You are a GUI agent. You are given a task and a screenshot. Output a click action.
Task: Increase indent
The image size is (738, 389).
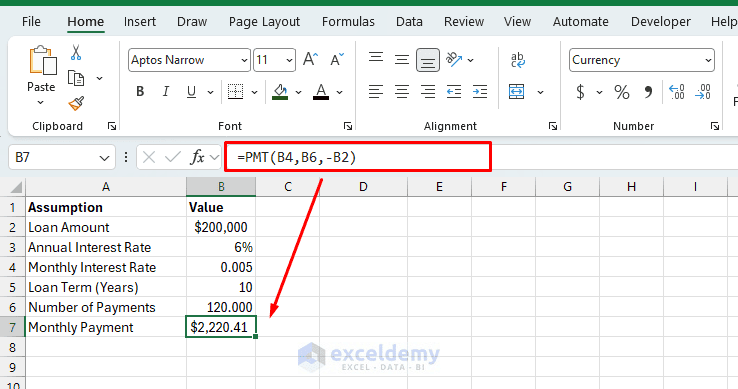480,91
